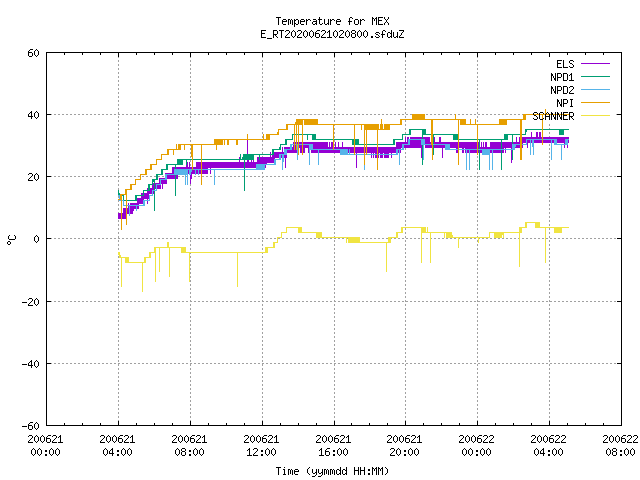The image size is (640, 480).
Task: Click the 16:00 x-axis time label
Action: point(333,452)
